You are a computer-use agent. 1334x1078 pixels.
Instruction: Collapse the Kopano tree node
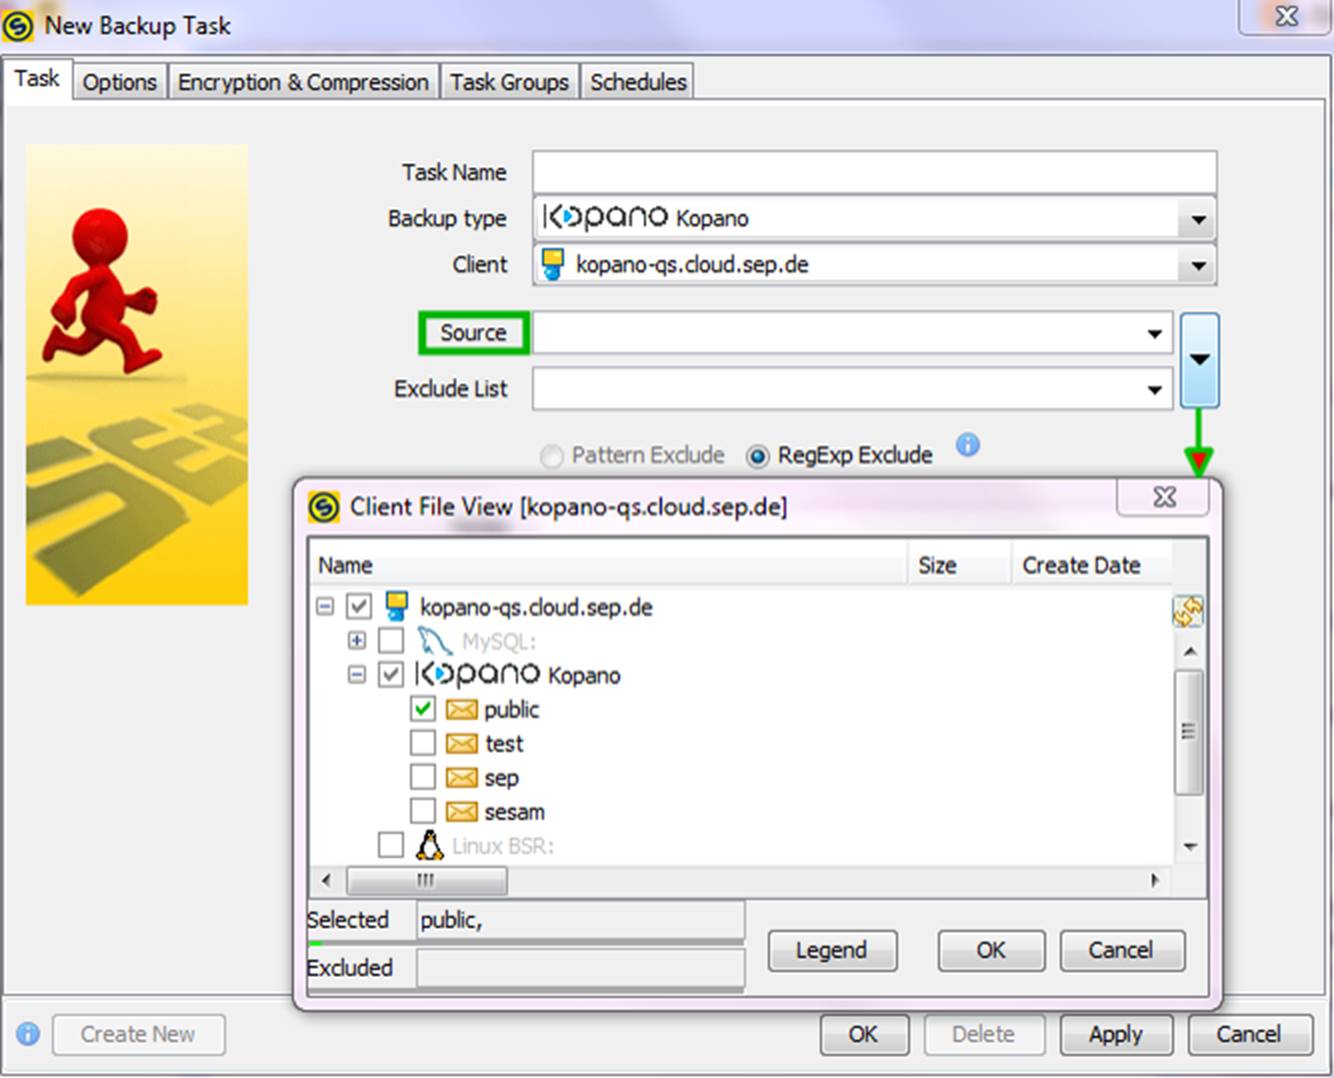357,674
